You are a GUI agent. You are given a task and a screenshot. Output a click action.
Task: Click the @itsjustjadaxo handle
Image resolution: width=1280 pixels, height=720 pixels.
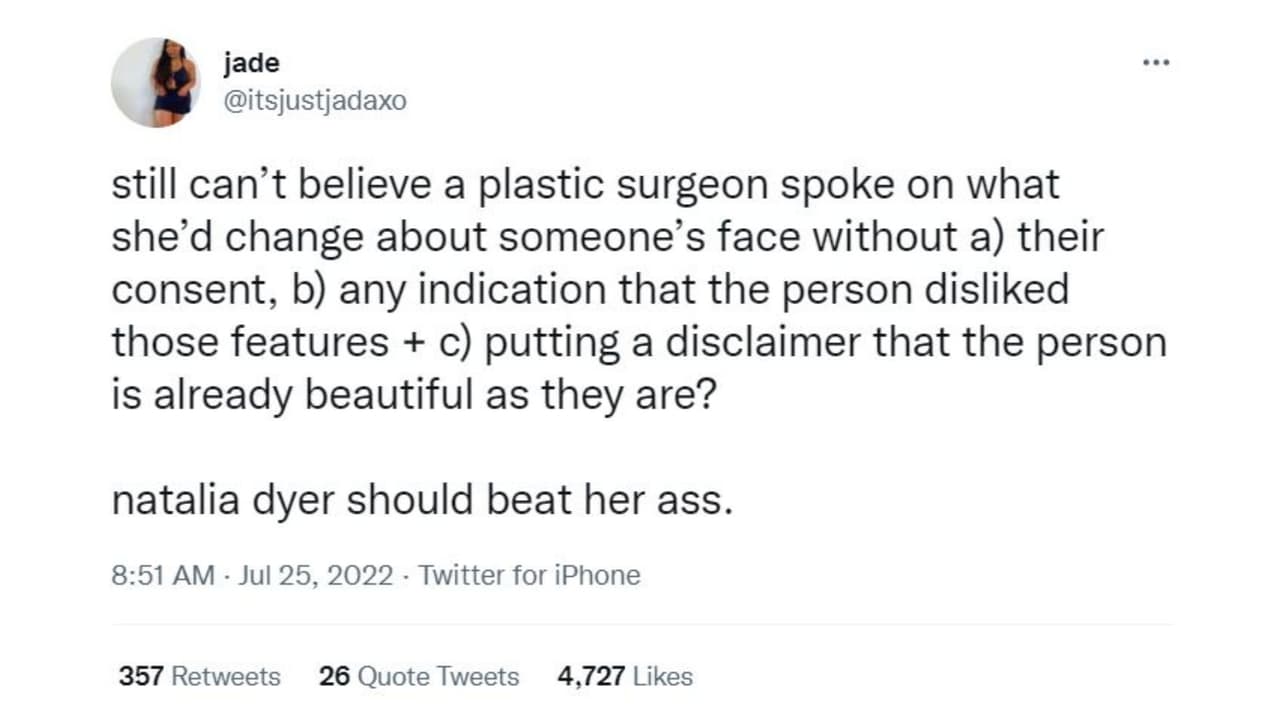(x=316, y=101)
